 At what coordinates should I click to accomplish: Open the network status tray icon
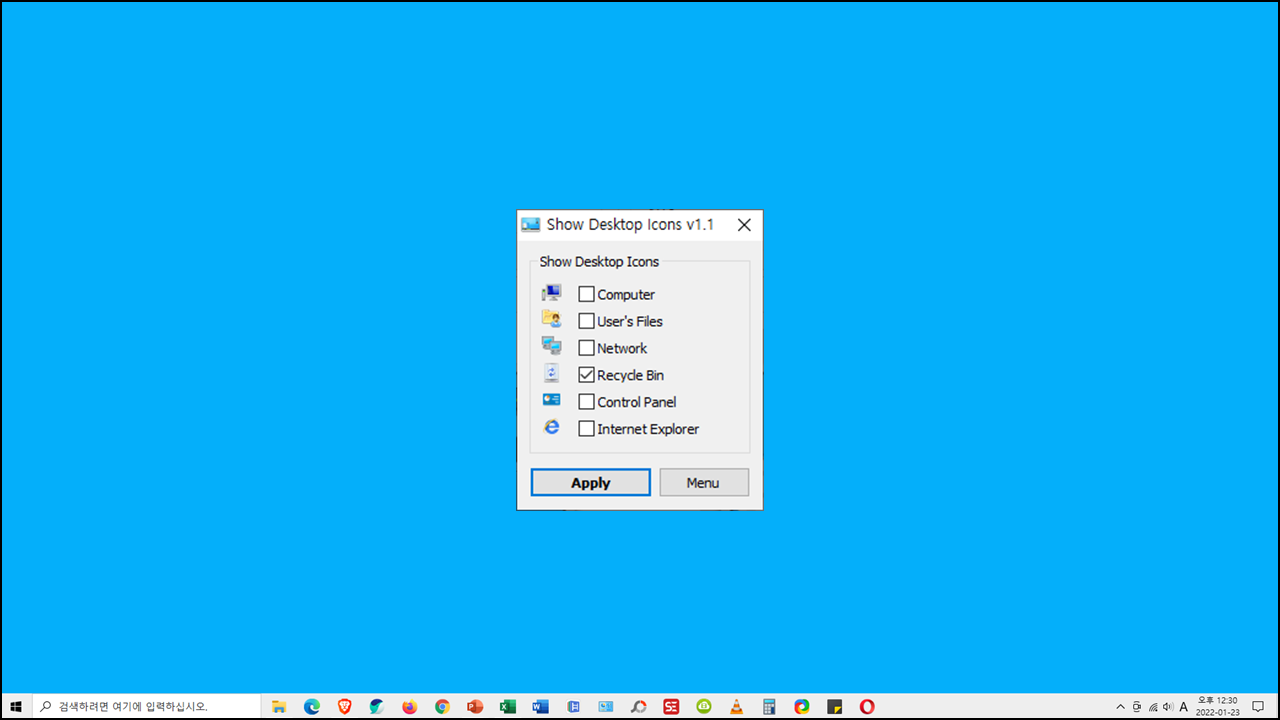1153,706
